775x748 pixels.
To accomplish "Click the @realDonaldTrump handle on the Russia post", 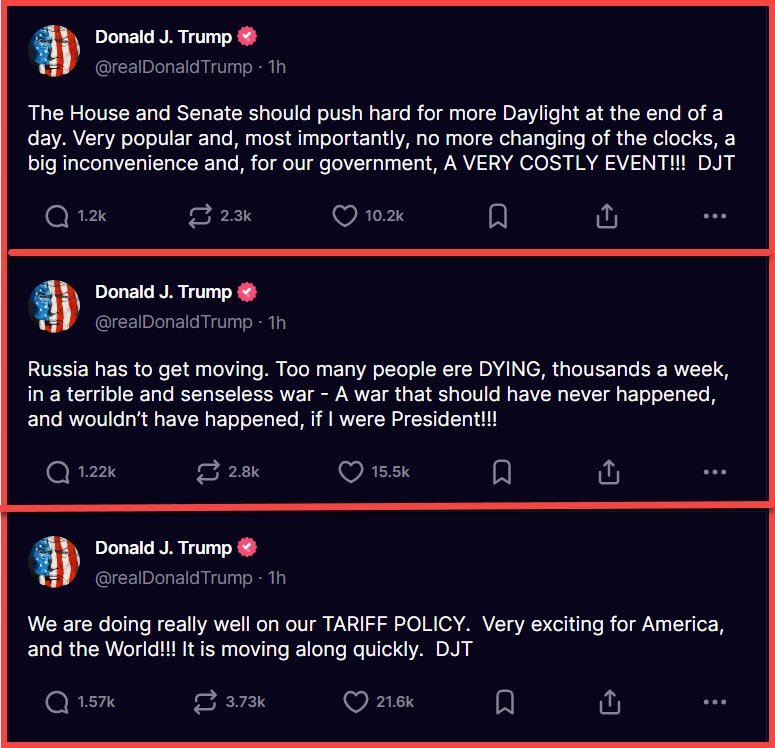I will pos(174,322).
